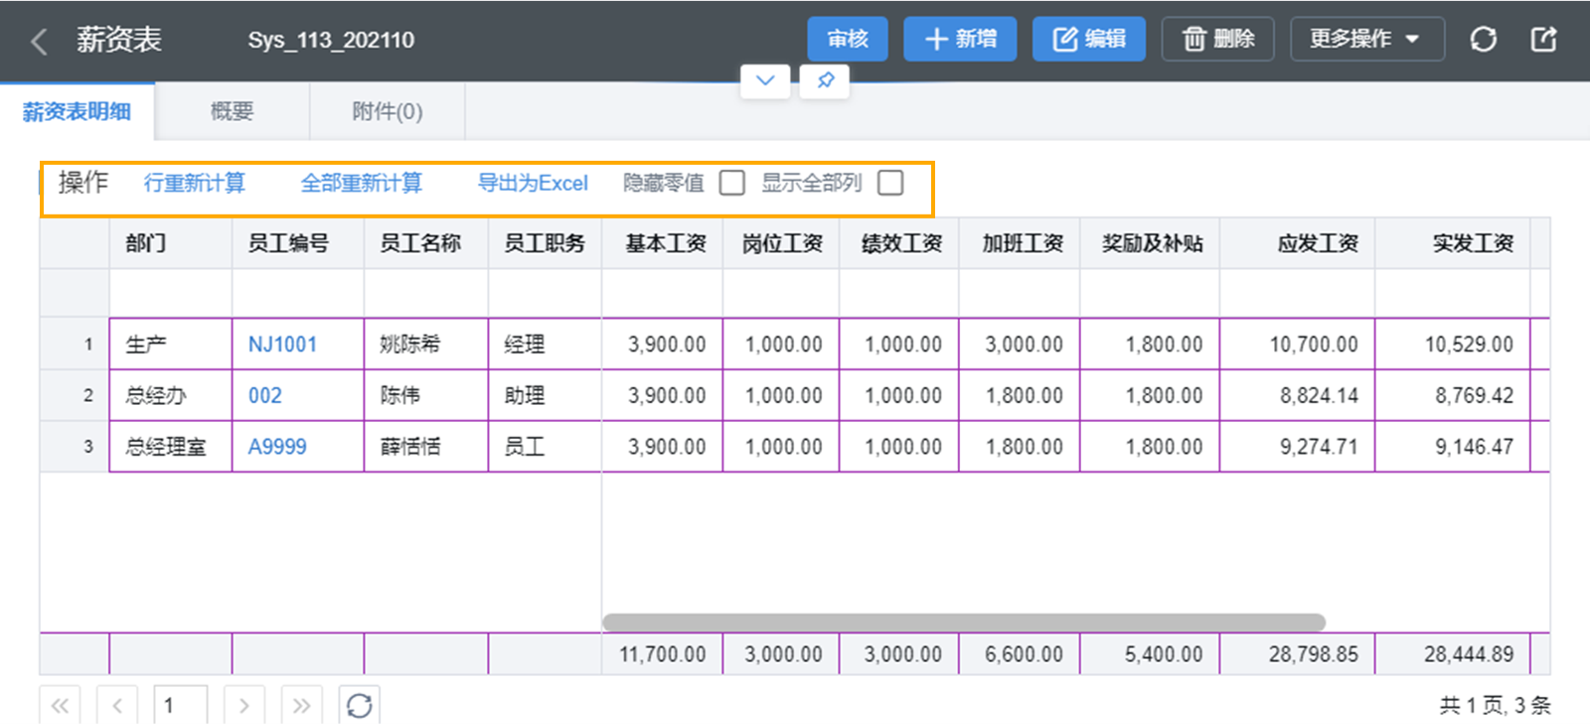This screenshot has height=724, width=1590.
Task: Click the pin icon below the toolbar
Action: [x=825, y=81]
